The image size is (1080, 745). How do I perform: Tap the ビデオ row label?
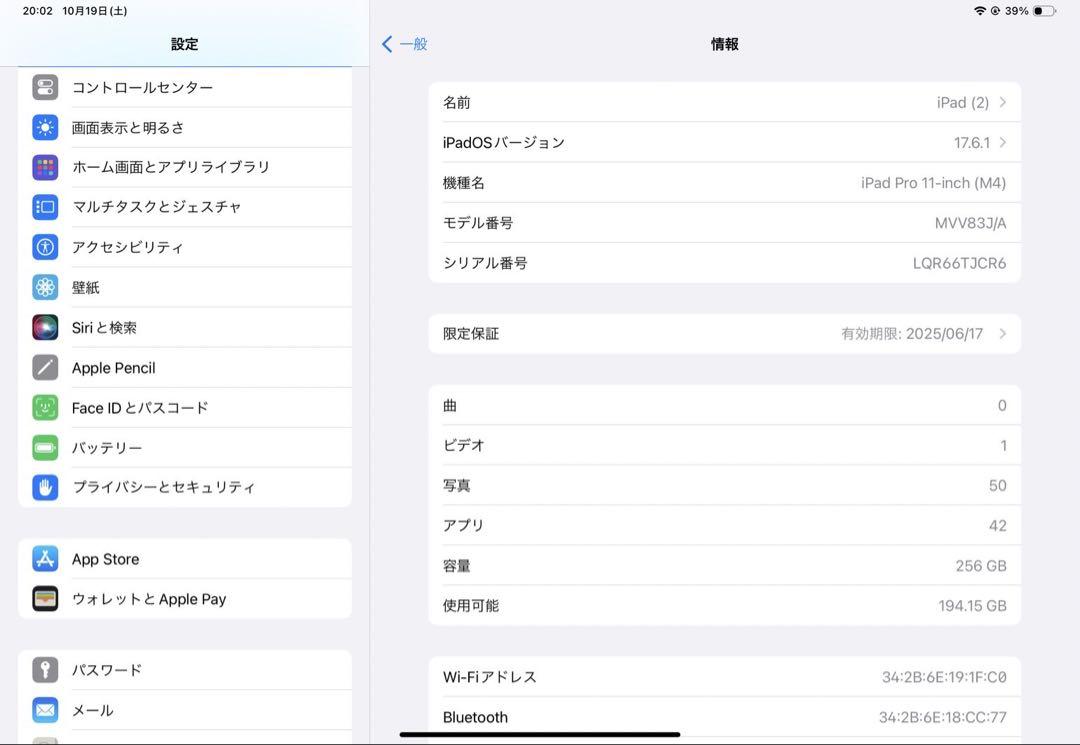pos(464,445)
